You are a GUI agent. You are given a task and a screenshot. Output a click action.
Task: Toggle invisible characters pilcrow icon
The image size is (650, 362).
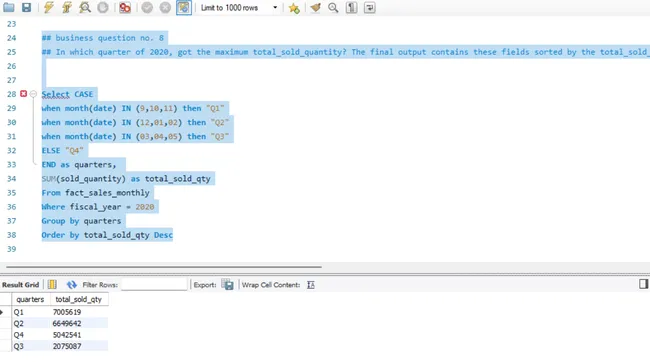tap(352, 7)
